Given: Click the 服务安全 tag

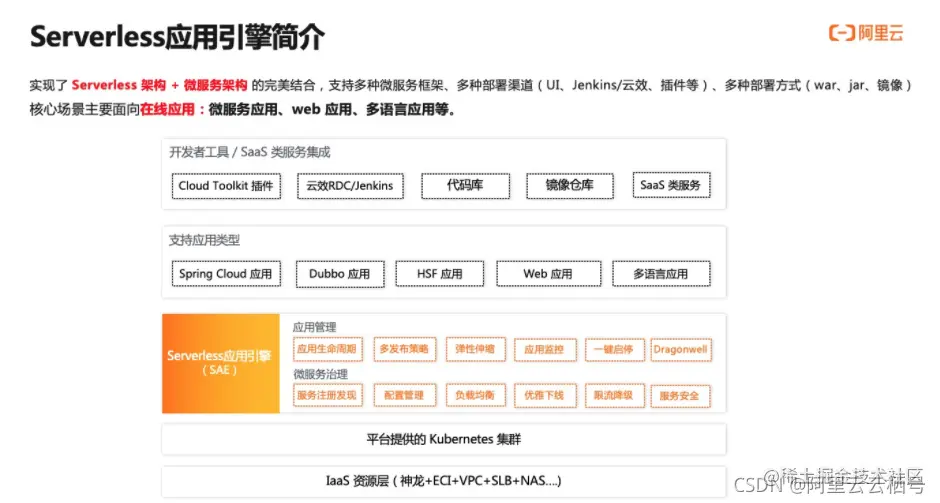Looking at the screenshot, I should pos(680,396).
